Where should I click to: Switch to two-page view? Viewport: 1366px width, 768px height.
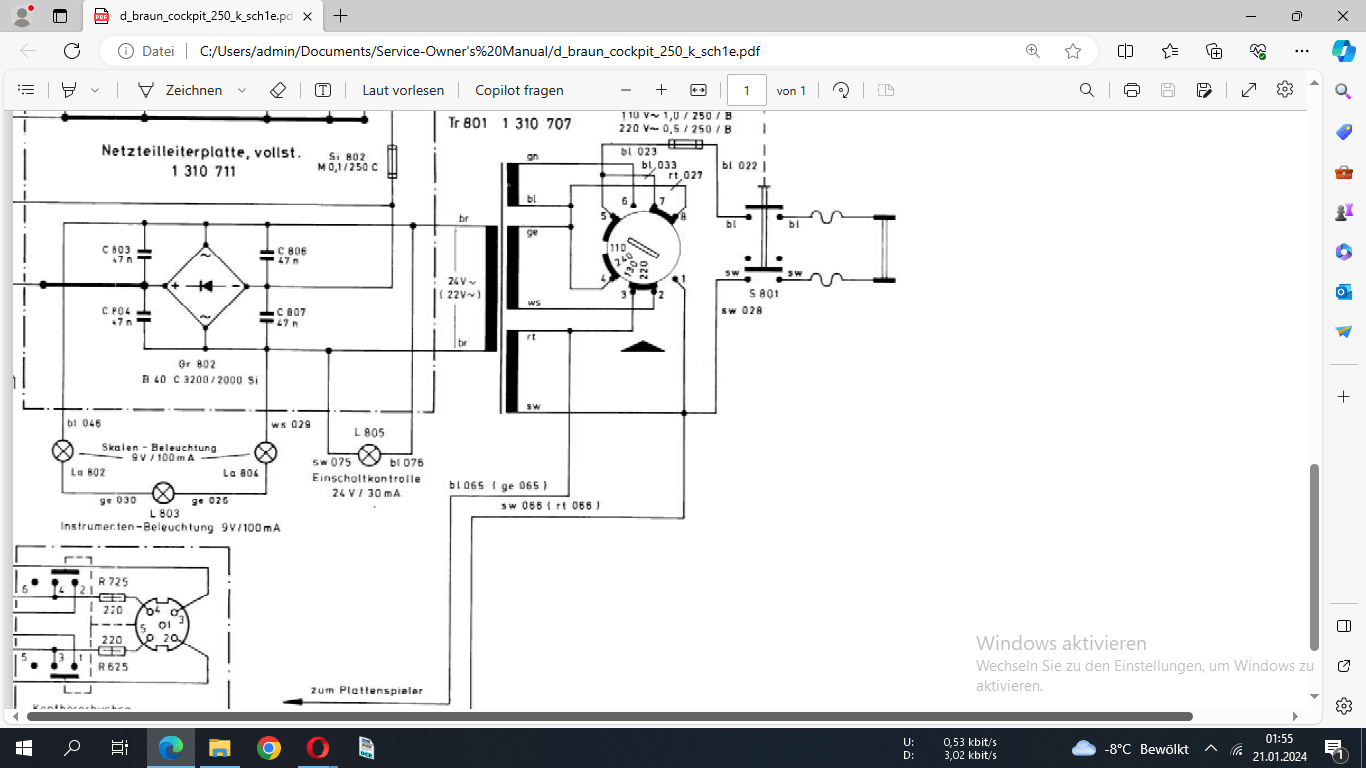click(x=885, y=90)
